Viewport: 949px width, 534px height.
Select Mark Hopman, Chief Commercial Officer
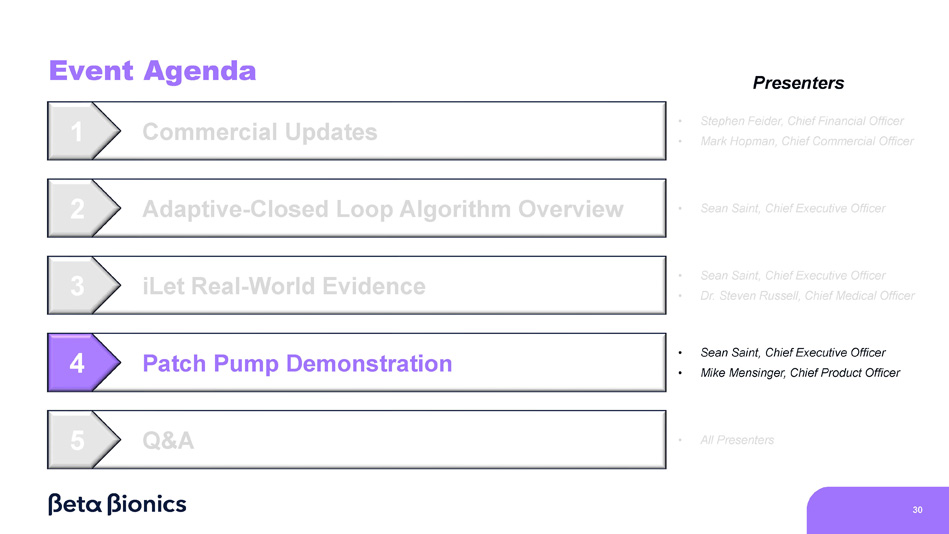point(806,141)
